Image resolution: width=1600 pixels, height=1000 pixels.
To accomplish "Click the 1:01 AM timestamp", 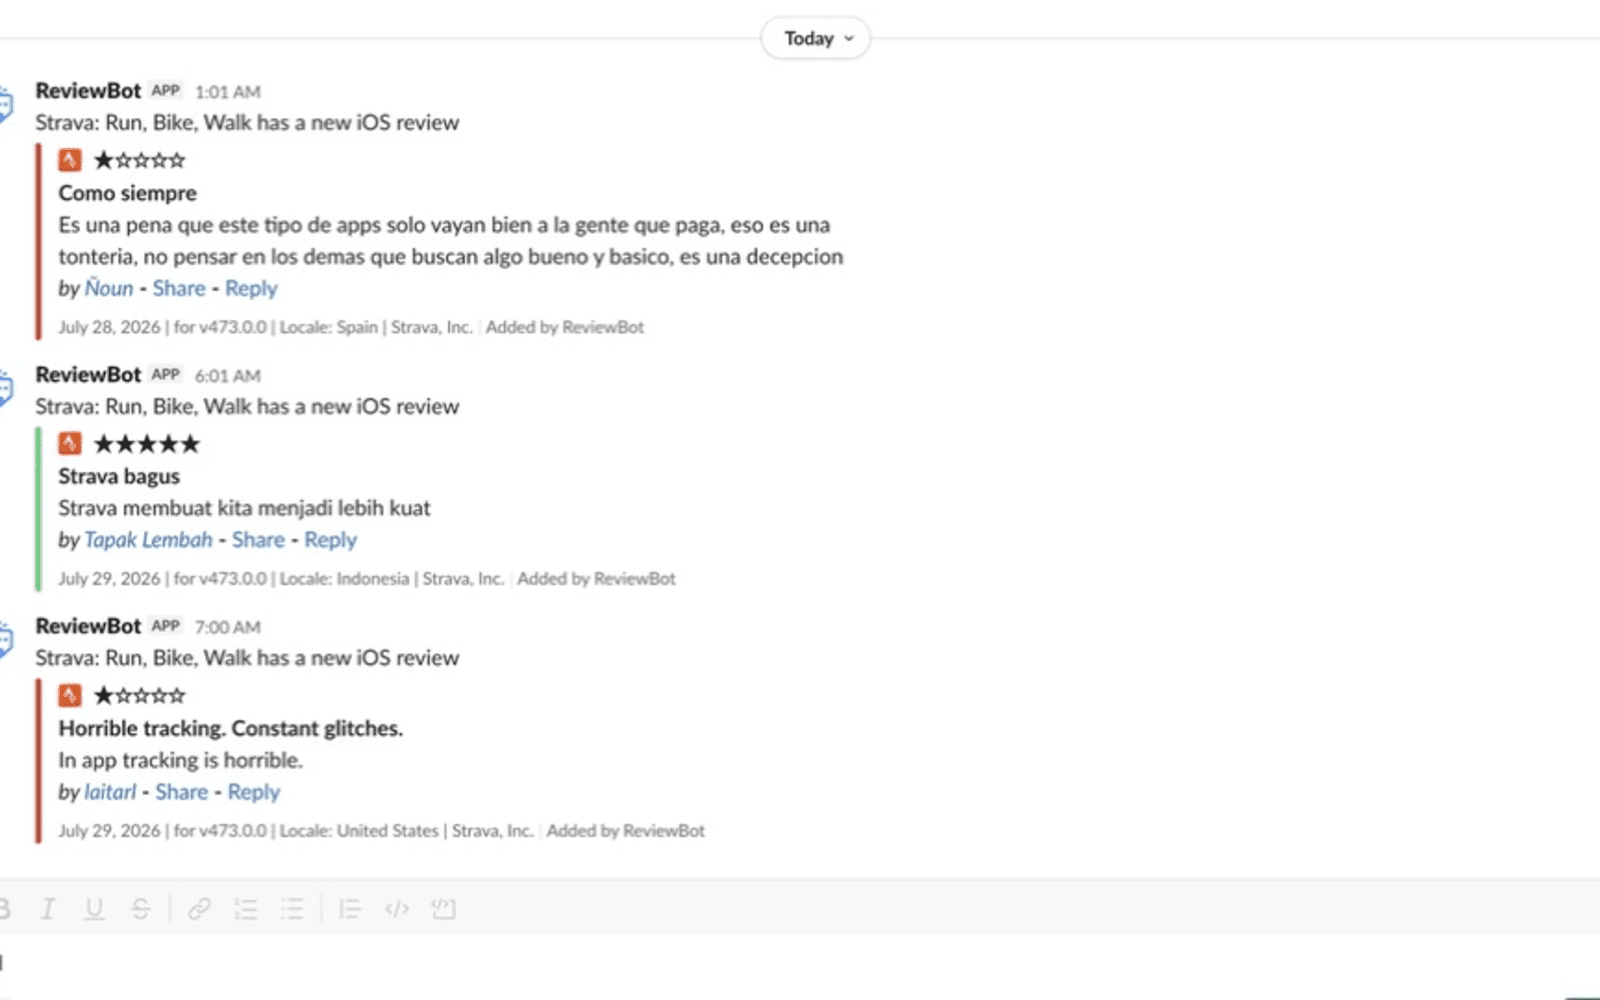I will coord(227,92).
